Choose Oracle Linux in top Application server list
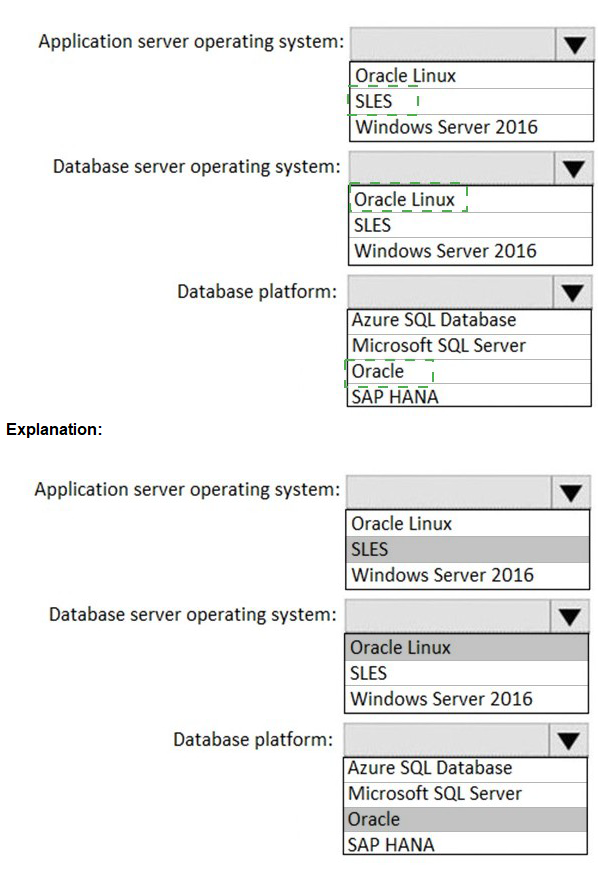Image resolution: width=606 pixels, height=871 pixels. point(405,76)
